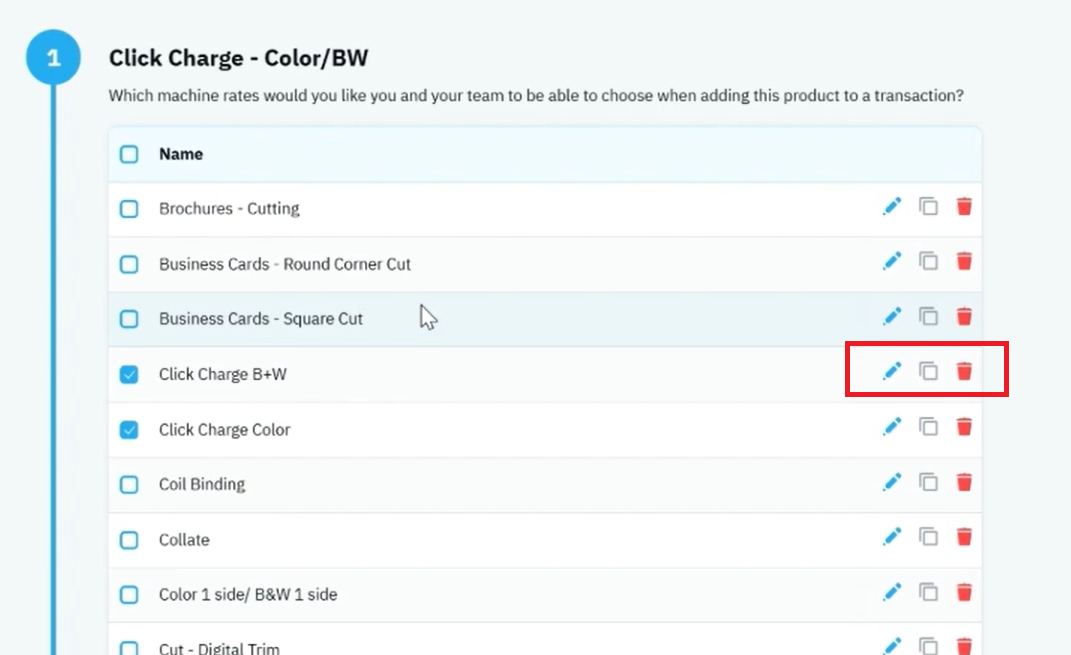Edit the Click Charge Color rate
This screenshot has height=655, width=1071.
coord(891,427)
